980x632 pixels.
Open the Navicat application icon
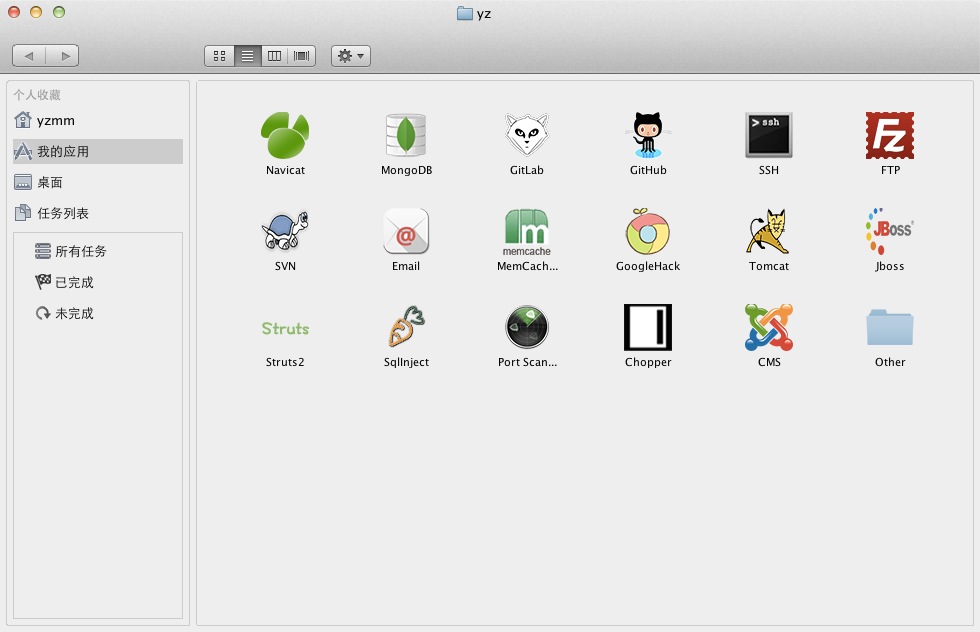tap(285, 135)
